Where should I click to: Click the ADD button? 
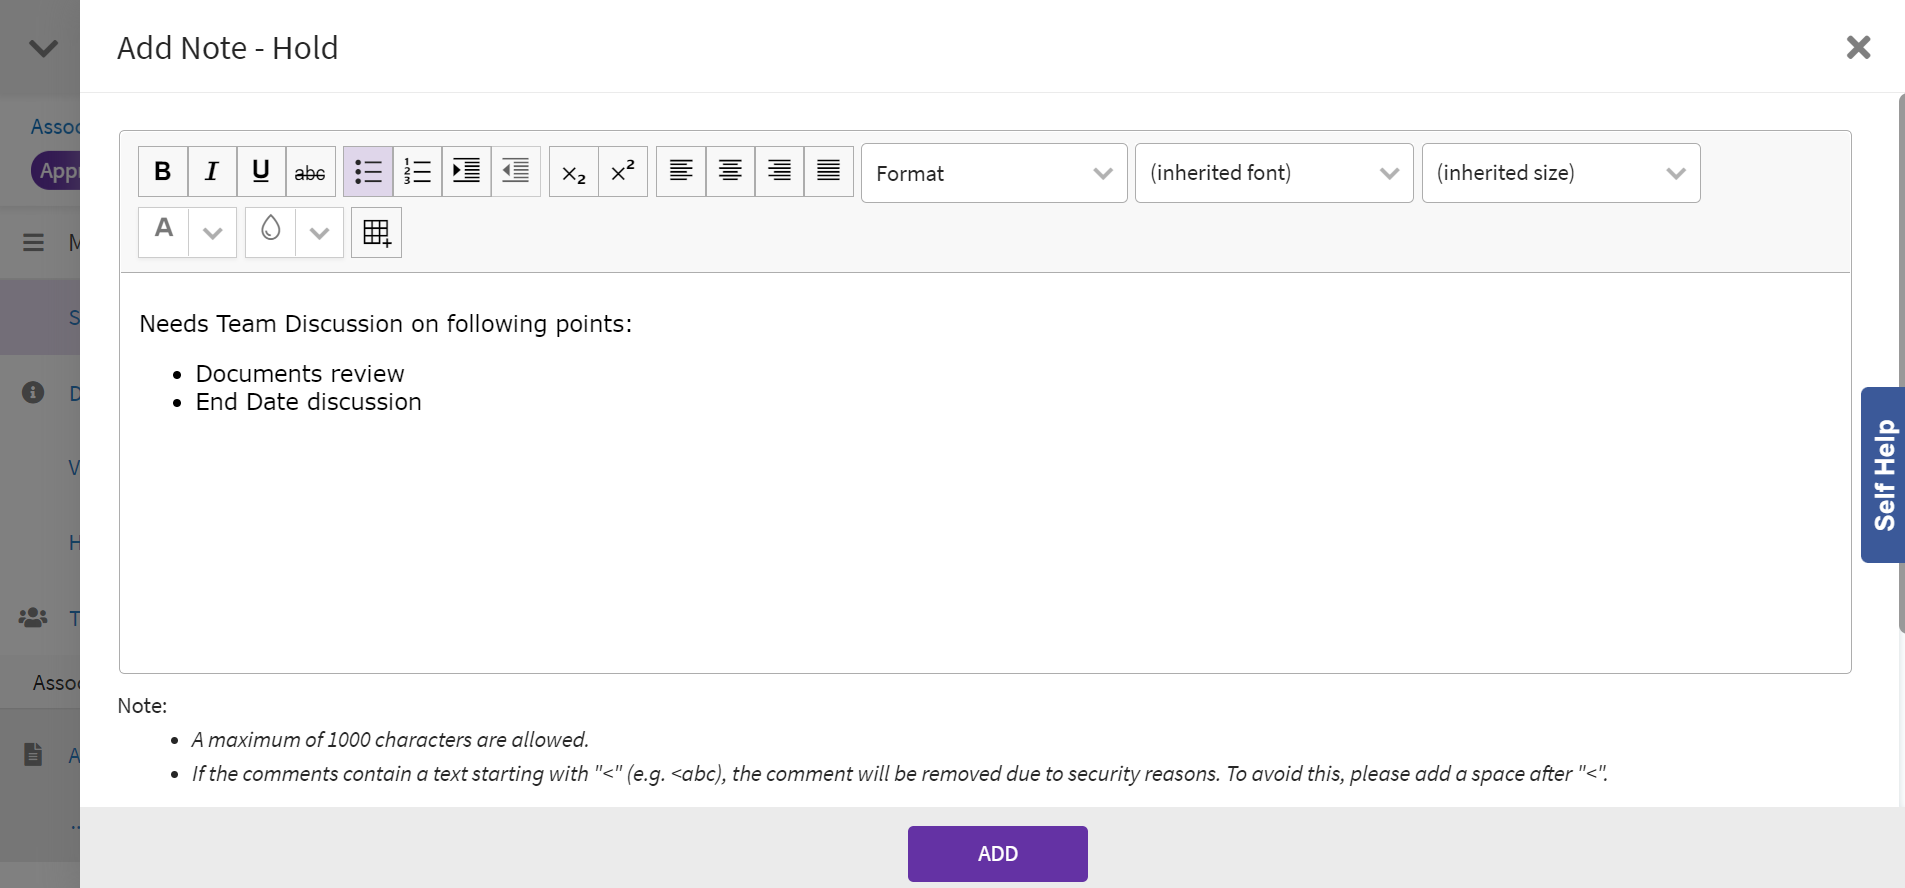point(997,854)
